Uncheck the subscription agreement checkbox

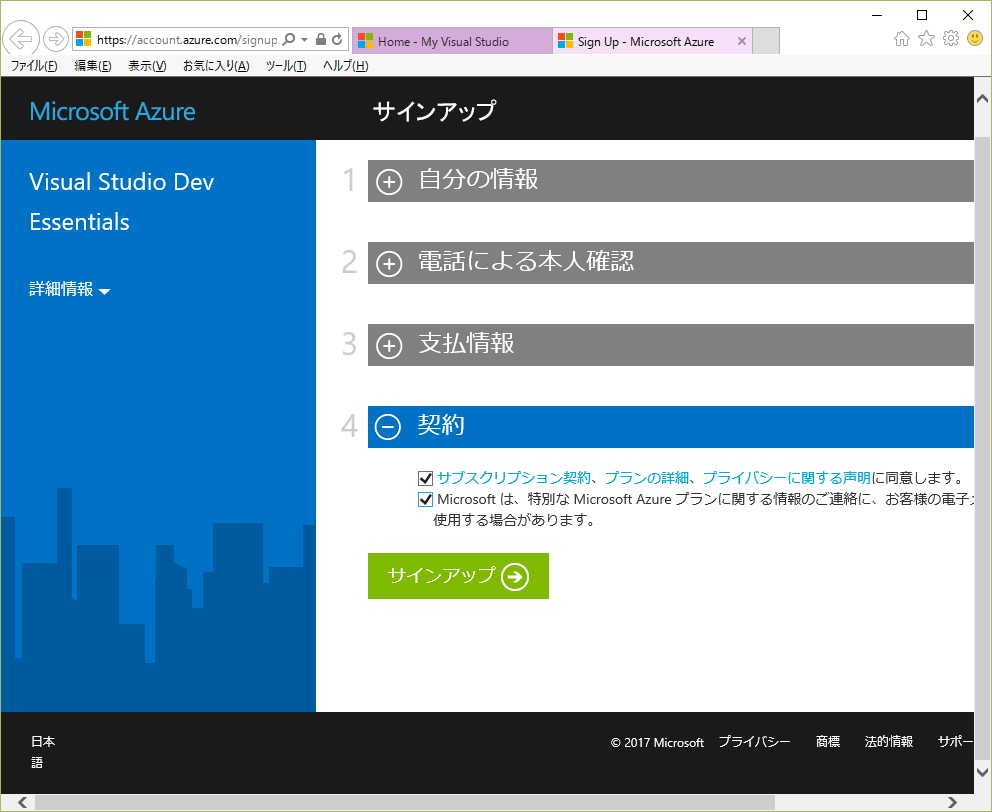(426, 478)
